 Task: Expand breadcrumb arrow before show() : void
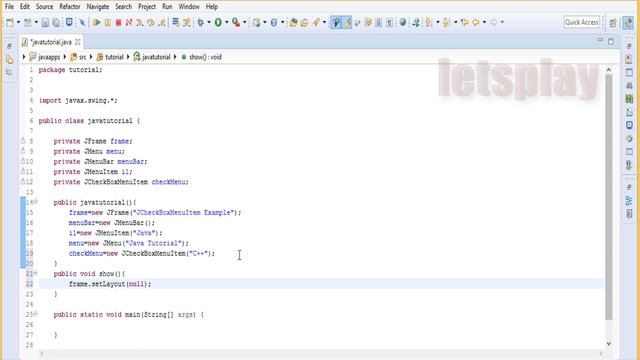coord(175,57)
